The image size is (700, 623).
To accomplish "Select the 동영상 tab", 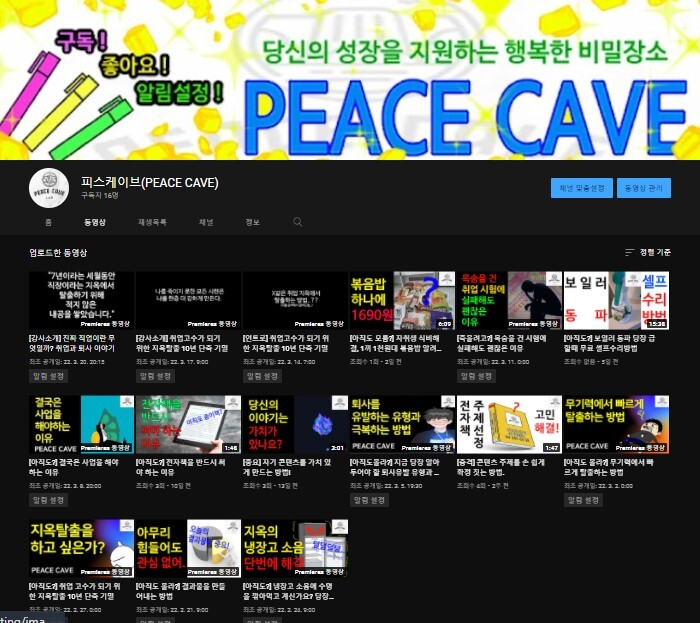I will coord(95,222).
